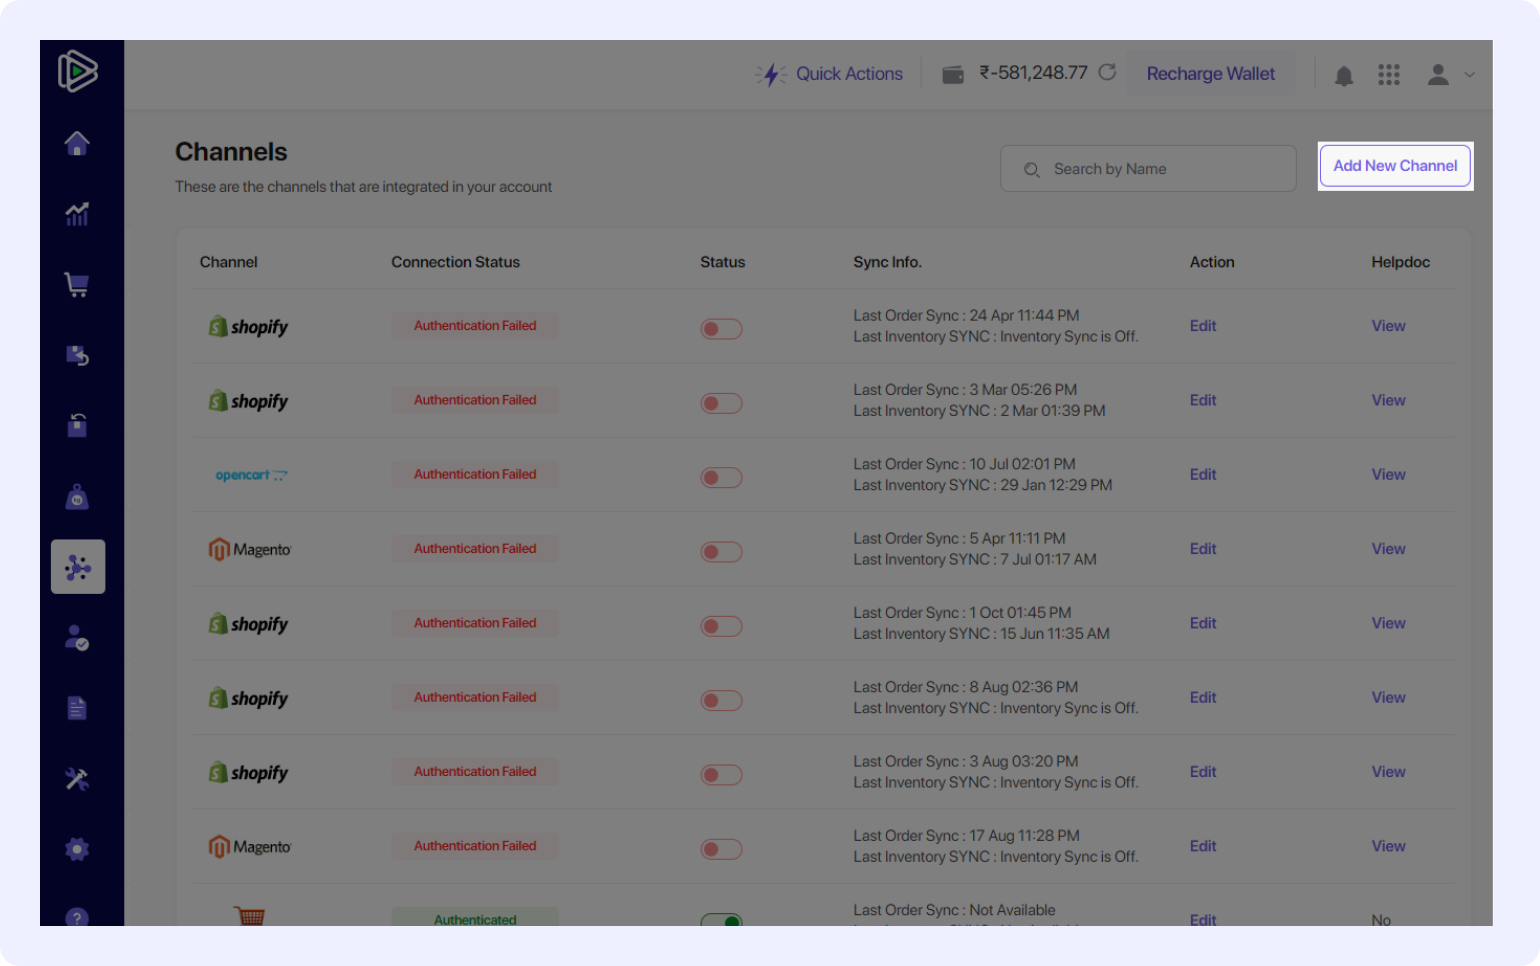The image size is (1540, 966).
Task: Open the Quick Actions menu
Action: point(830,74)
